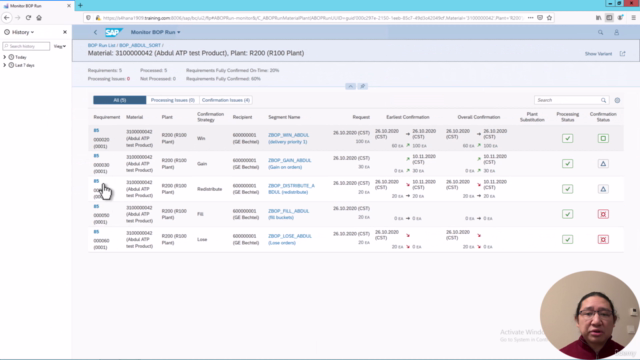
Task: Open the browser library icon
Action: (x=598, y=18)
